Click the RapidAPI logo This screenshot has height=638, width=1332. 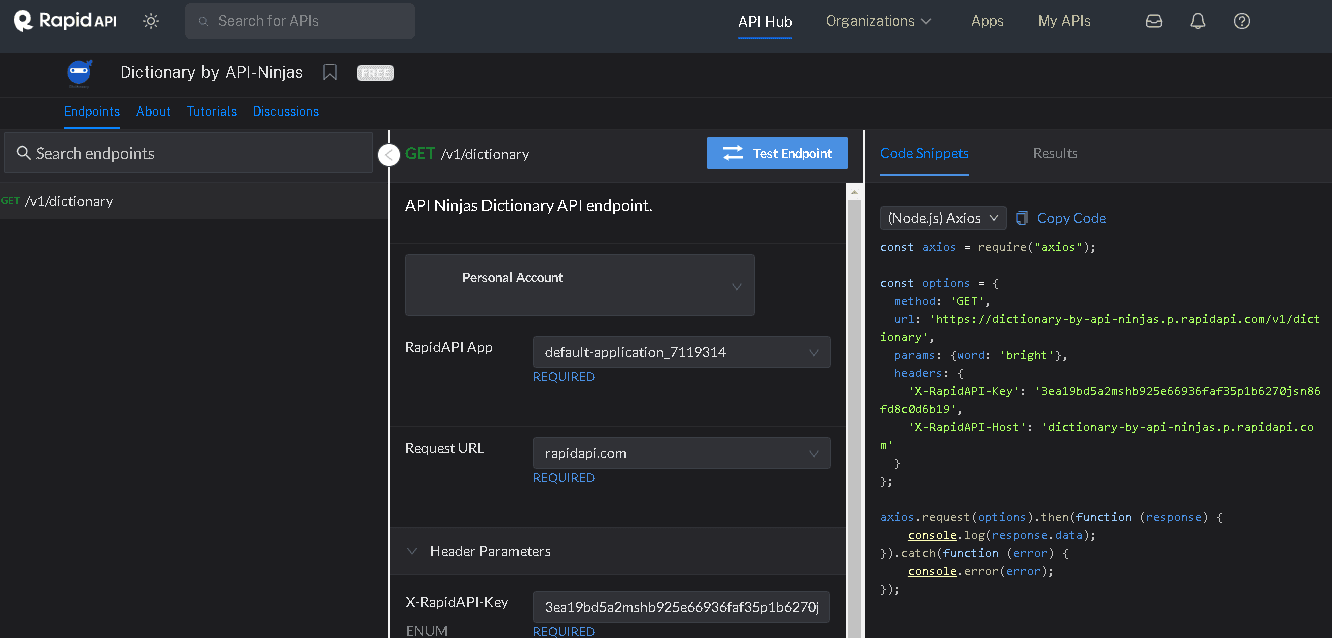[66, 20]
